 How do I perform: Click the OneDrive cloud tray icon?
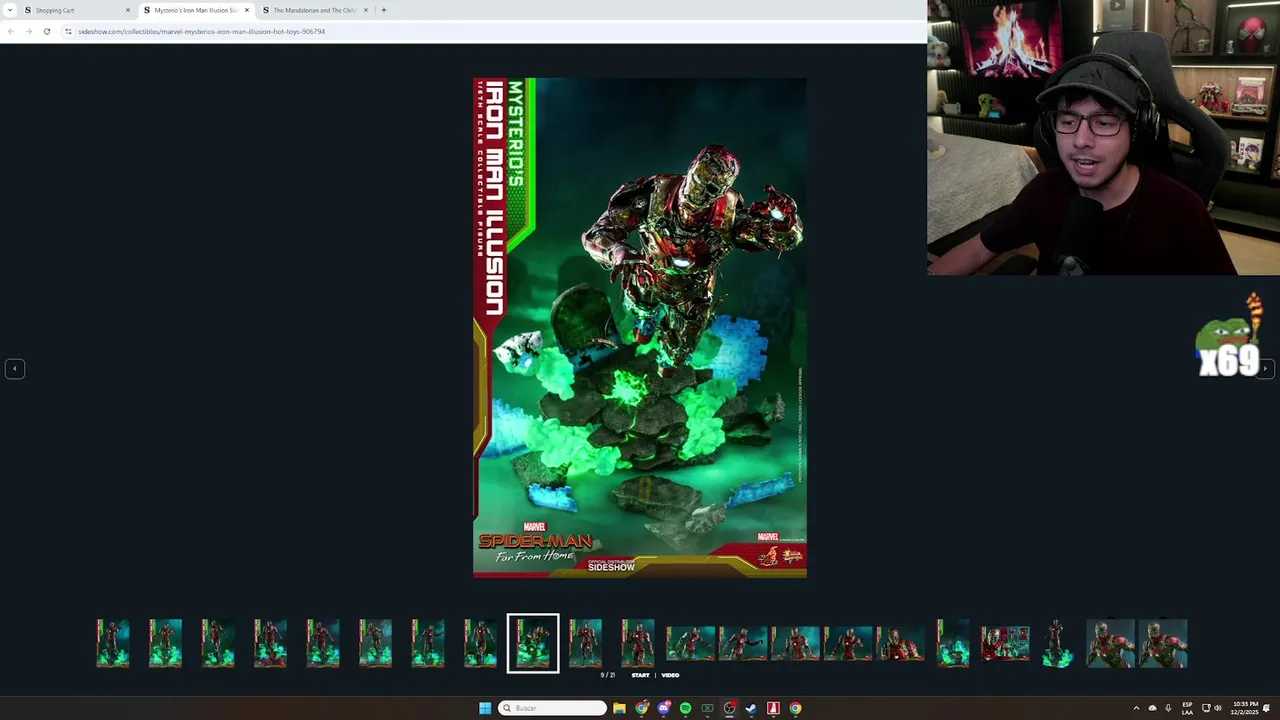[1152, 708]
